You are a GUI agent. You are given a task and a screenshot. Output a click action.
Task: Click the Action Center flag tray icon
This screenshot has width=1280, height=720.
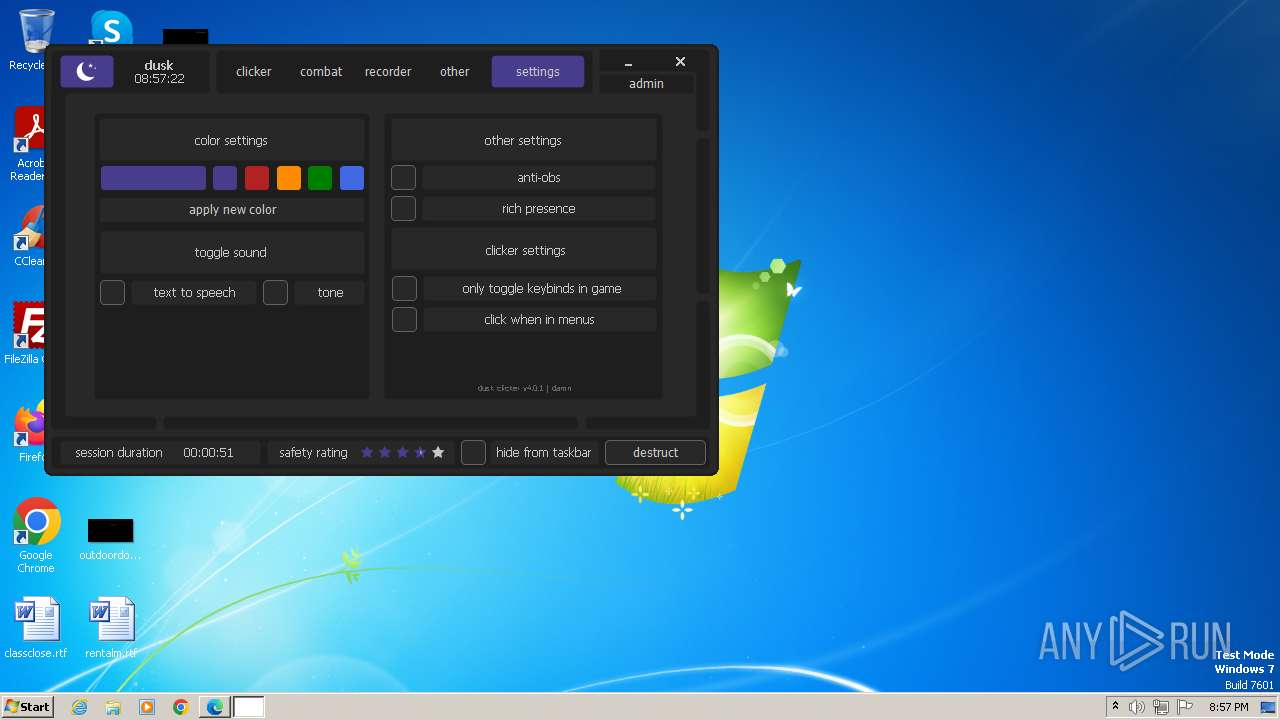pos(1185,707)
